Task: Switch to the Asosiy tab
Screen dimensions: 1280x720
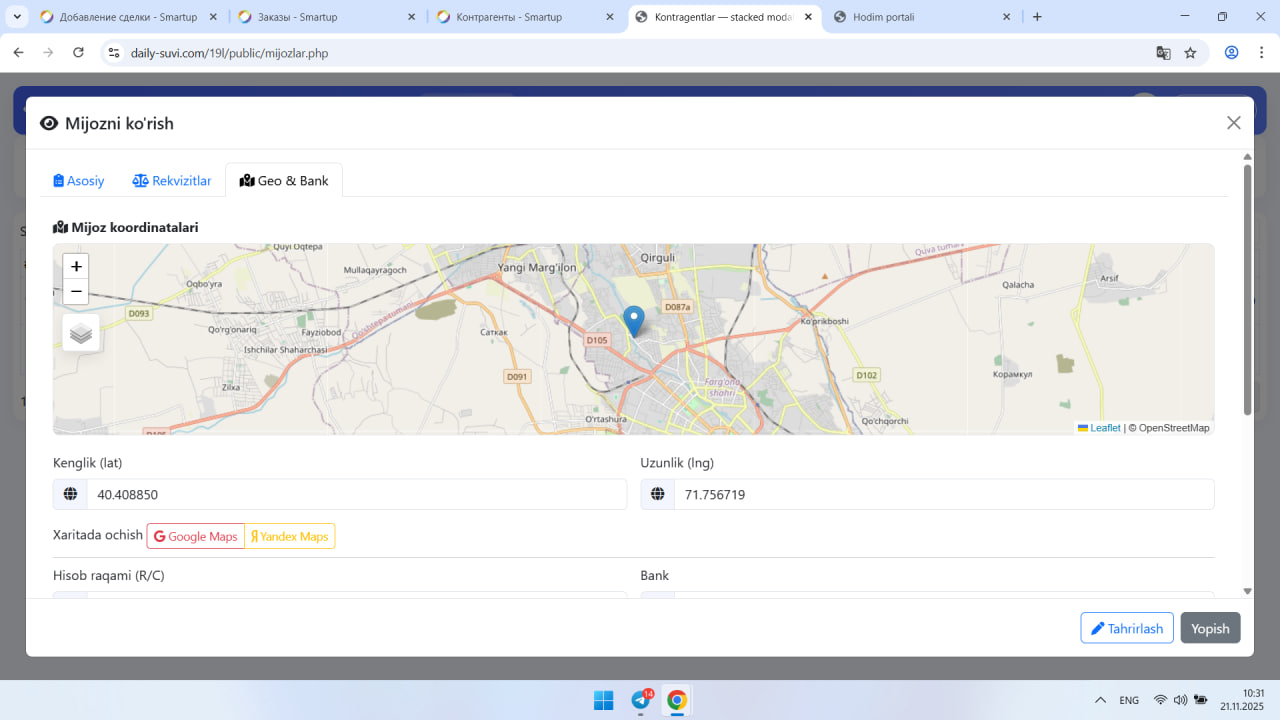Action: [x=79, y=181]
